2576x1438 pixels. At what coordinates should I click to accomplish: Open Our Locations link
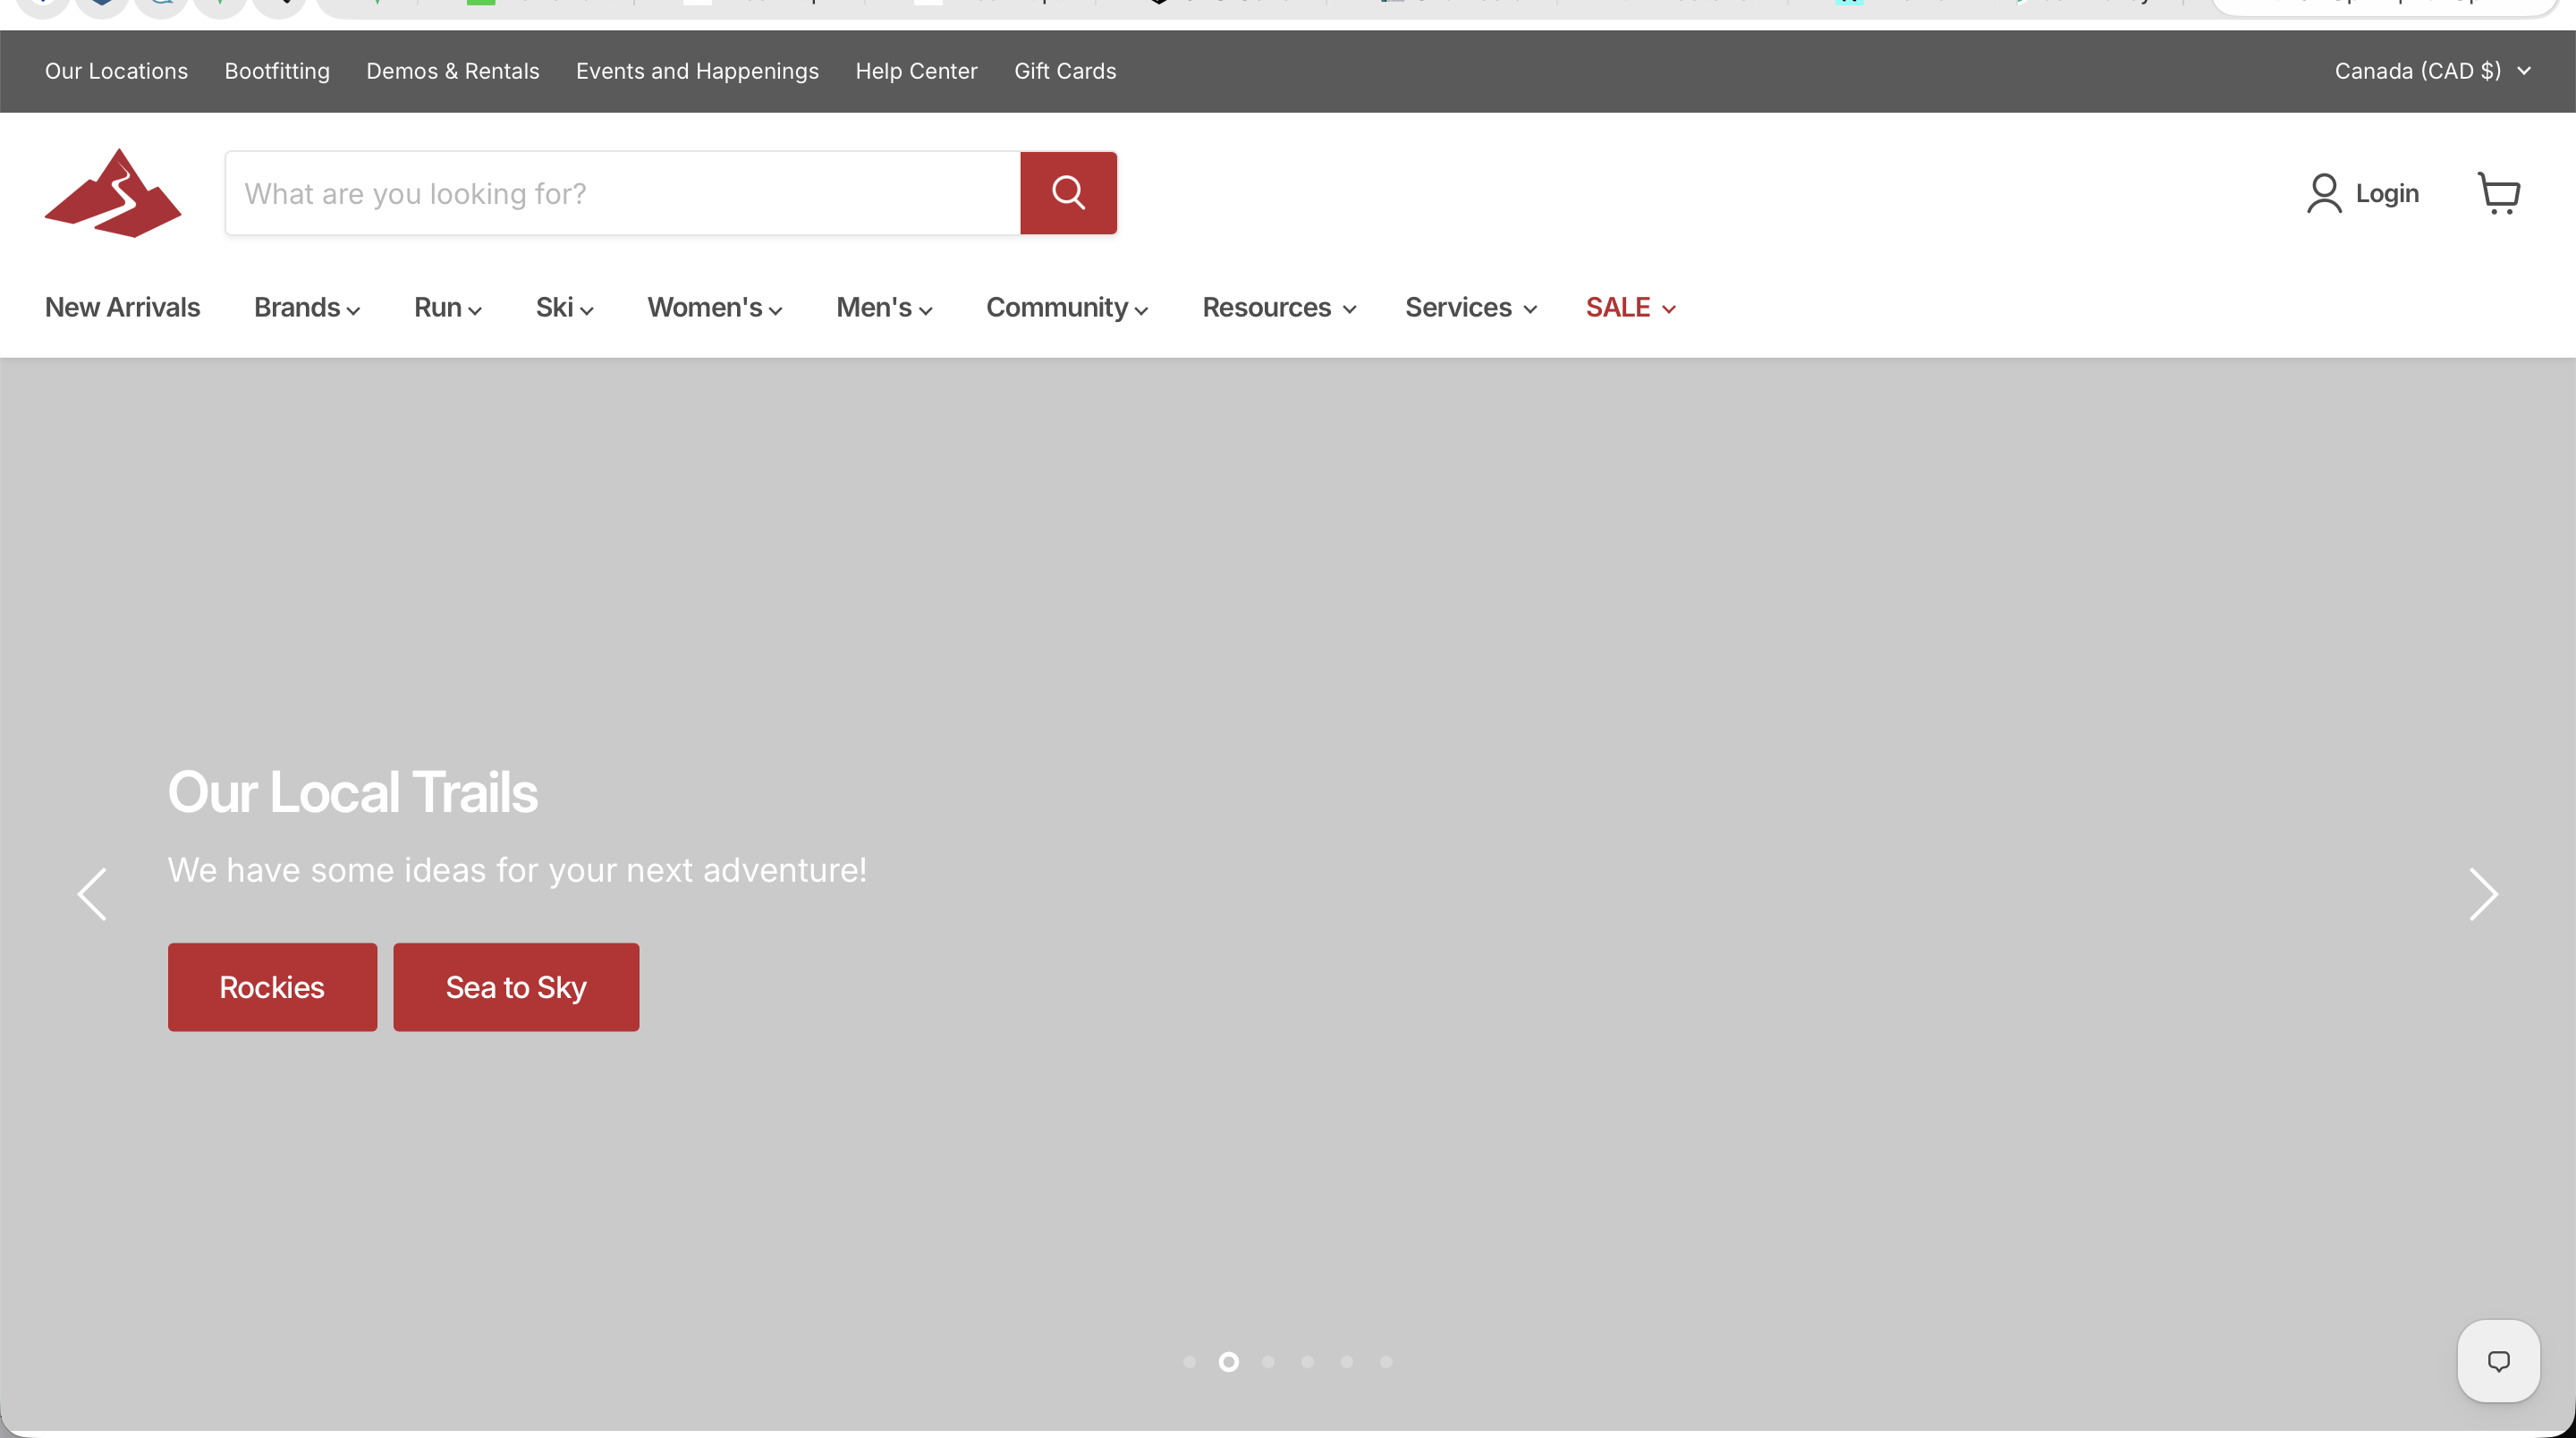coord(116,71)
